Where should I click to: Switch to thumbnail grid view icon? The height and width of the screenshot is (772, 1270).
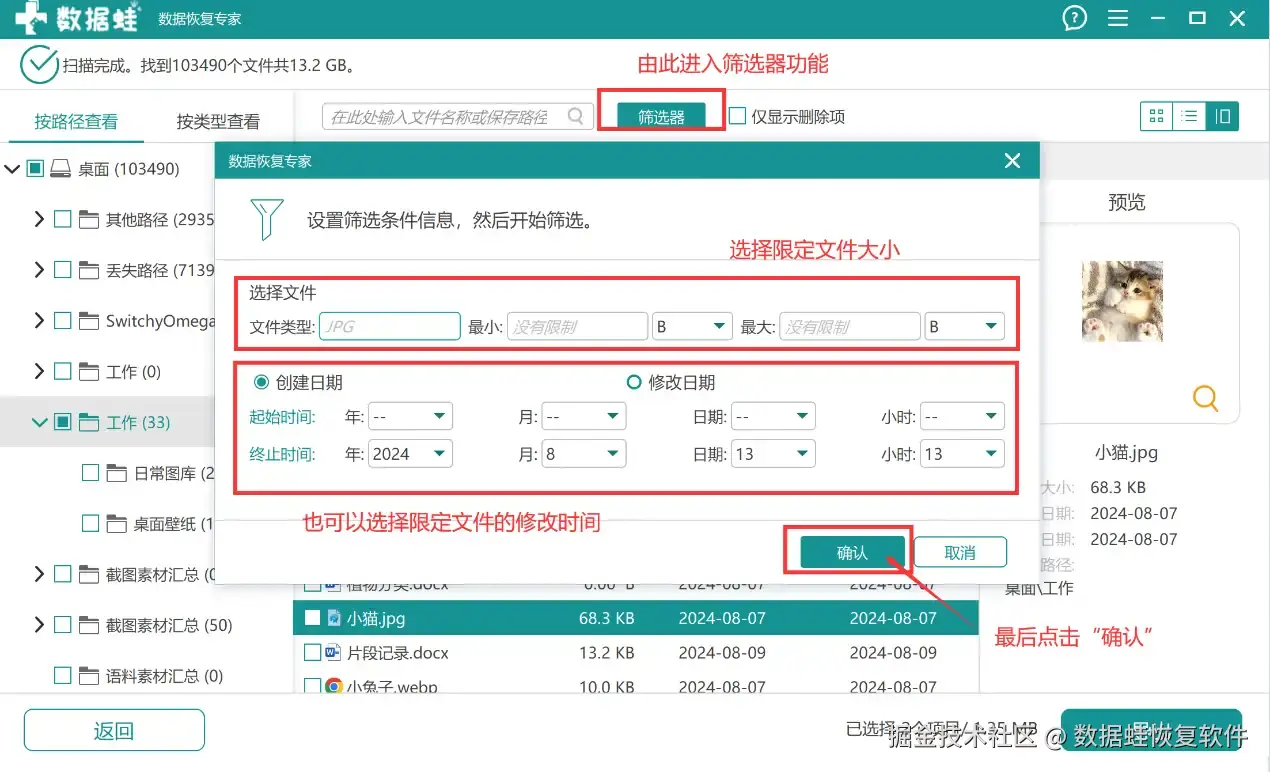(1156, 116)
